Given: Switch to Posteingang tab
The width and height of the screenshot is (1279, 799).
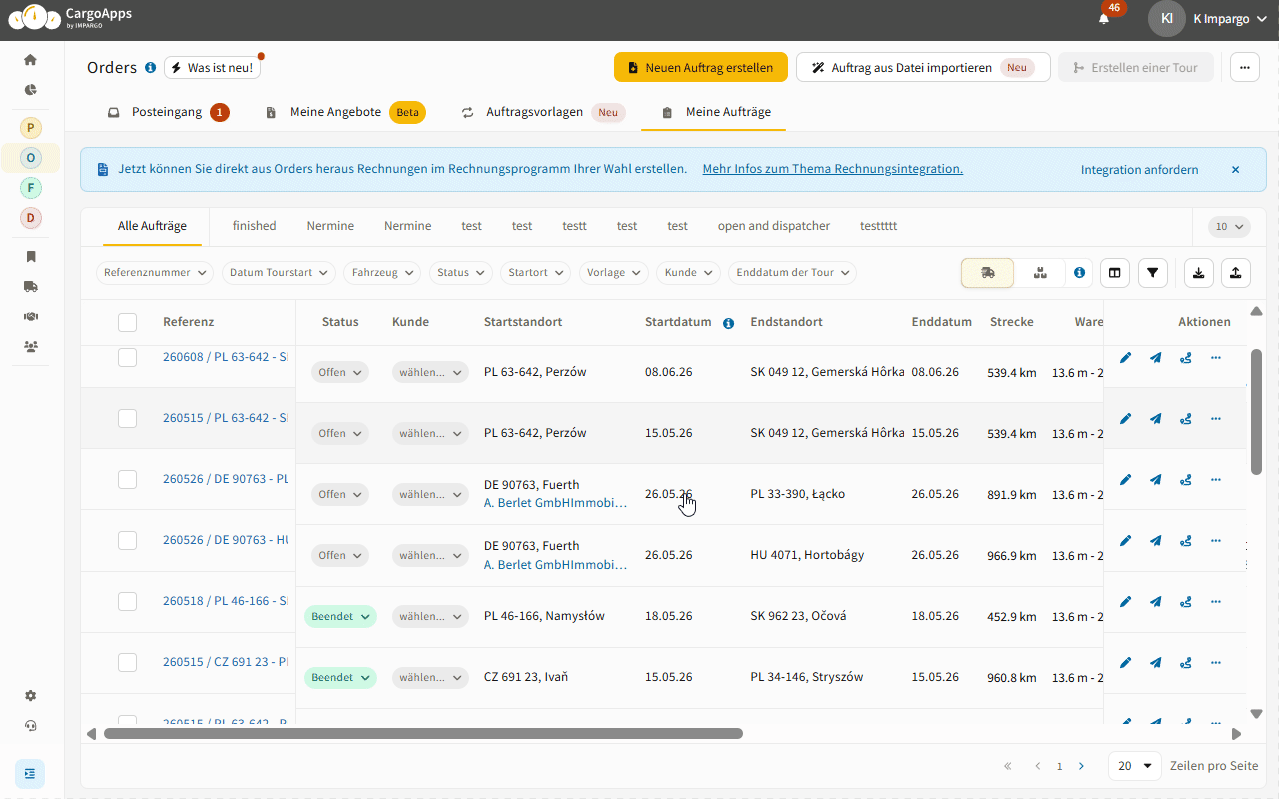Looking at the screenshot, I should point(168,112).
